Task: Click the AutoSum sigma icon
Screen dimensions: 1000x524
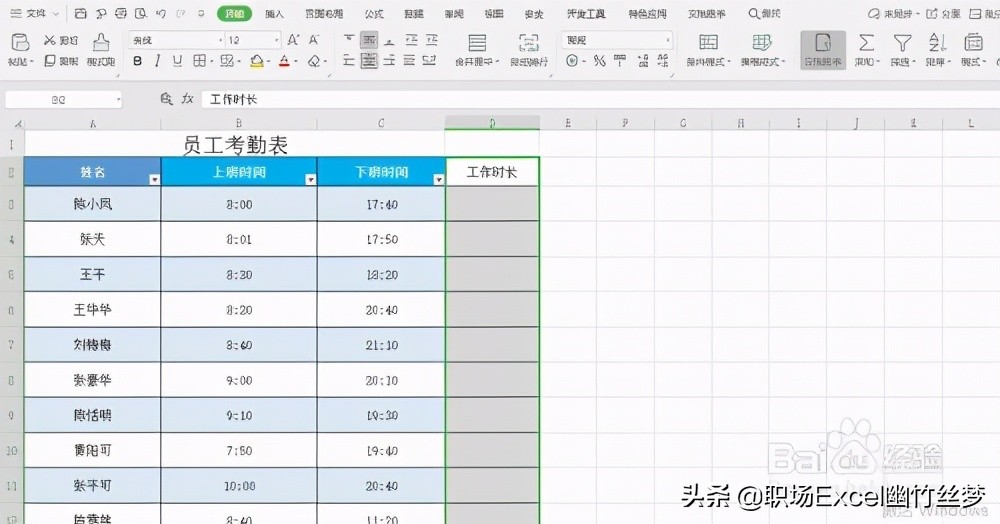Action: tap(866, 43)
